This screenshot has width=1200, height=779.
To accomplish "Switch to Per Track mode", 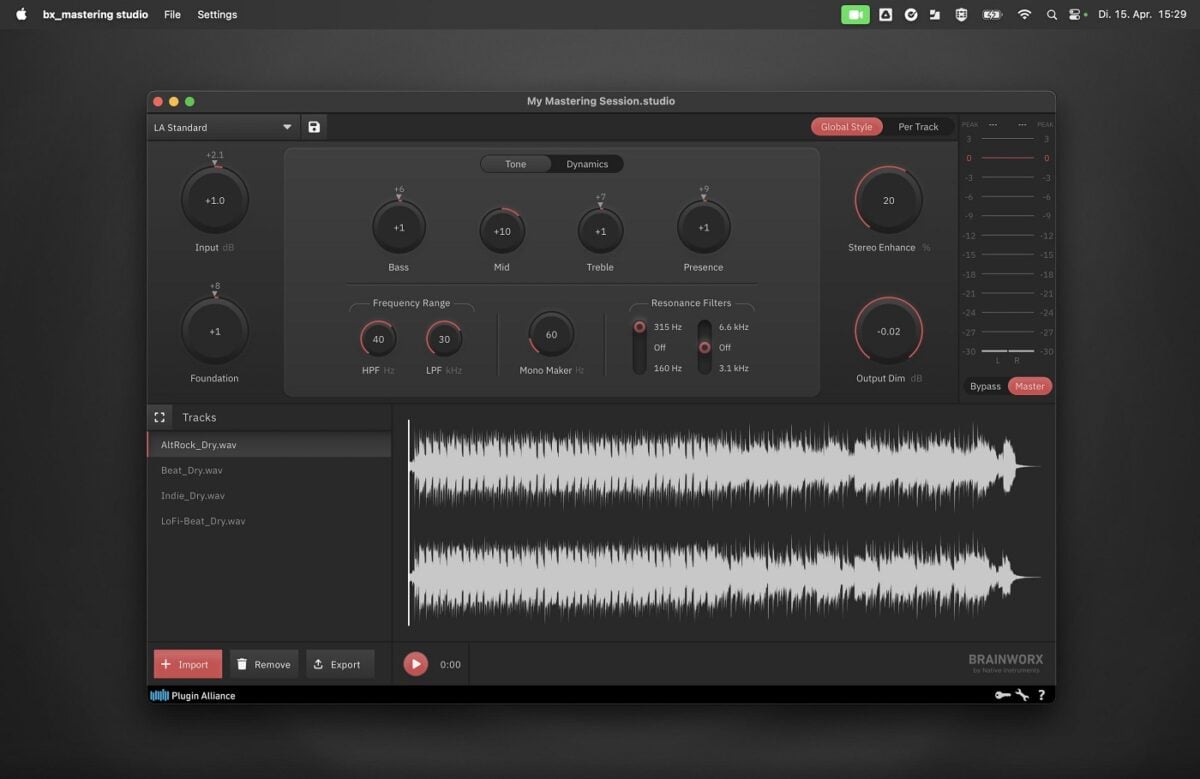I will point(917,126).
